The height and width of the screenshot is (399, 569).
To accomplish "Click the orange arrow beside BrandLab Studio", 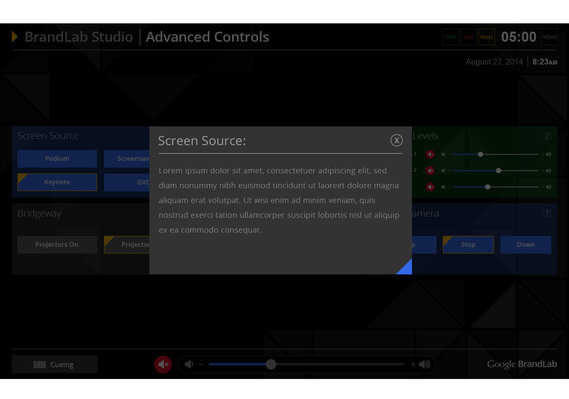I will coord(15,37).
